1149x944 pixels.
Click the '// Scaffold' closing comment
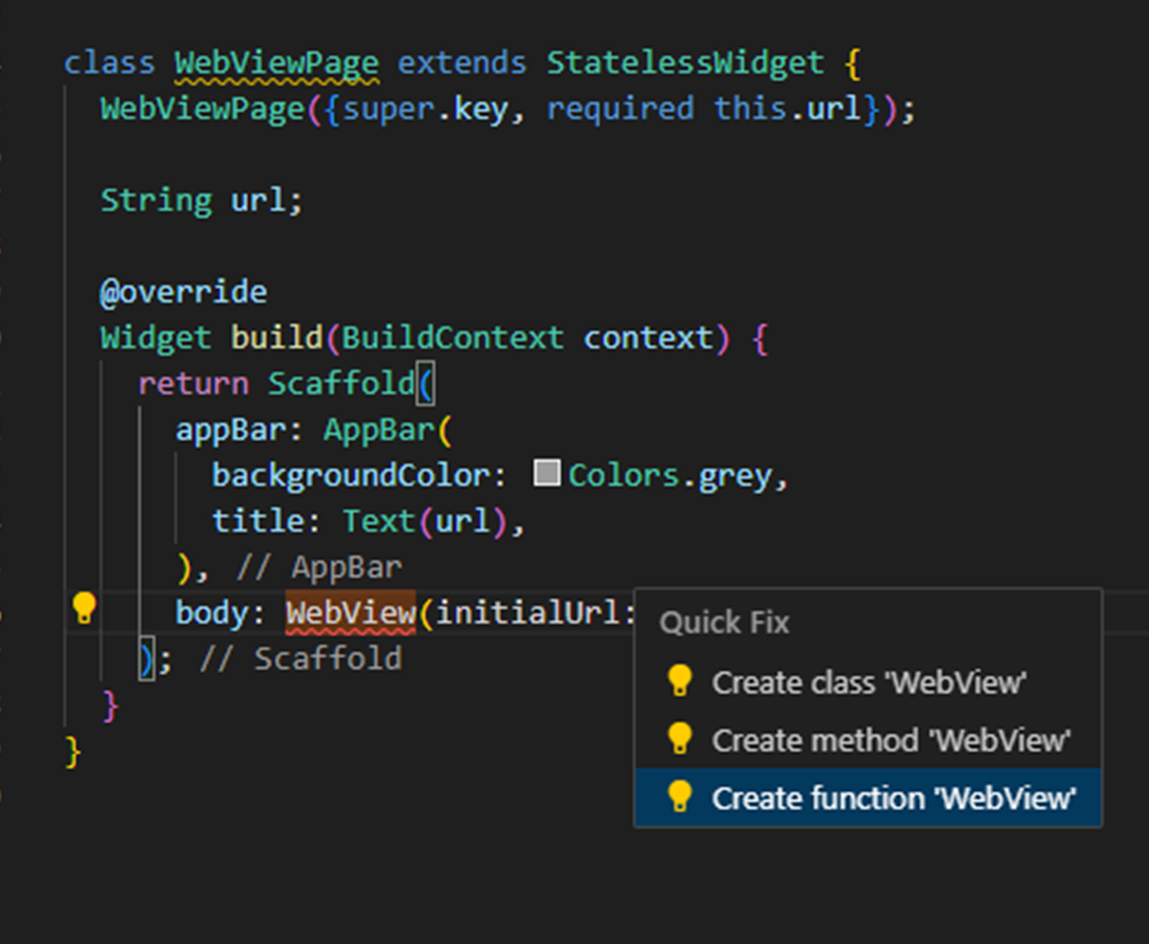300,658
